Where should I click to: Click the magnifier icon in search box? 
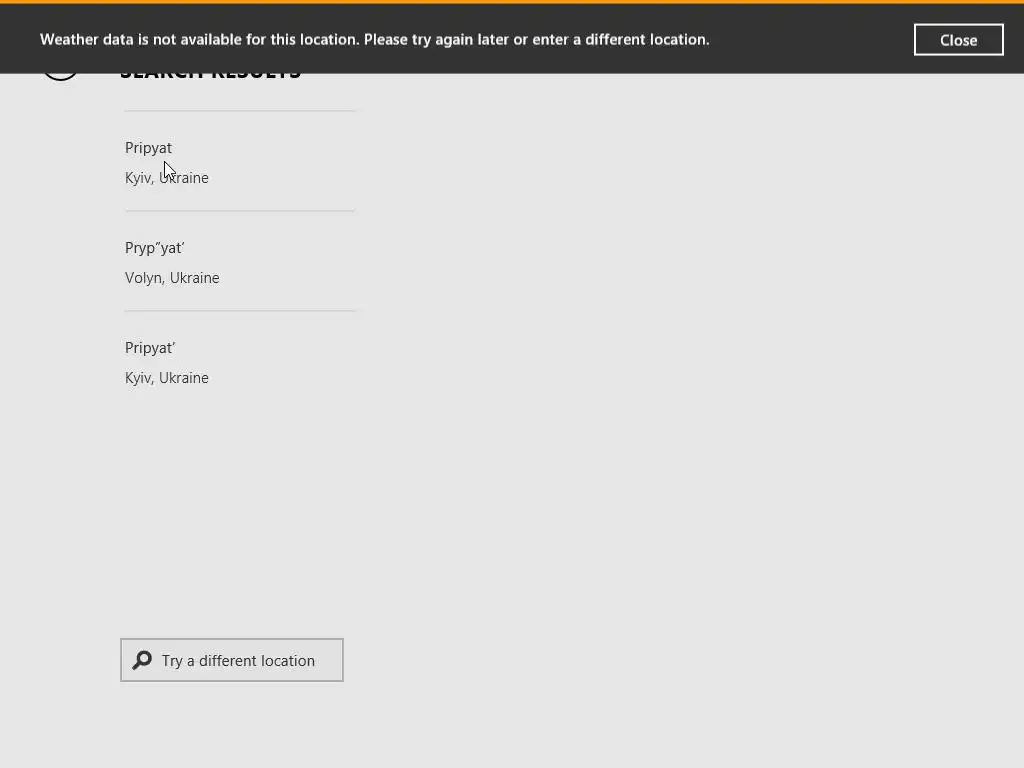pos(143,660)
